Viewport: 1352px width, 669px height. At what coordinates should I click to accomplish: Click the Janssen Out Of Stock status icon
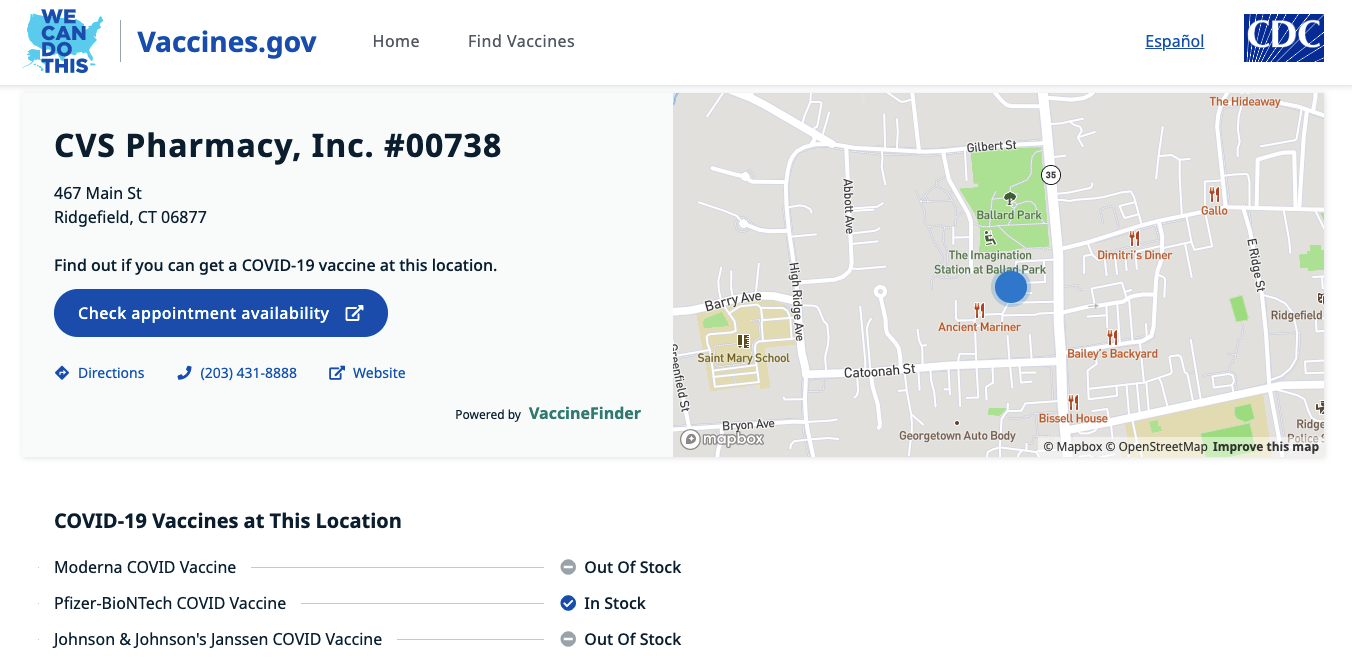[568, 639]
